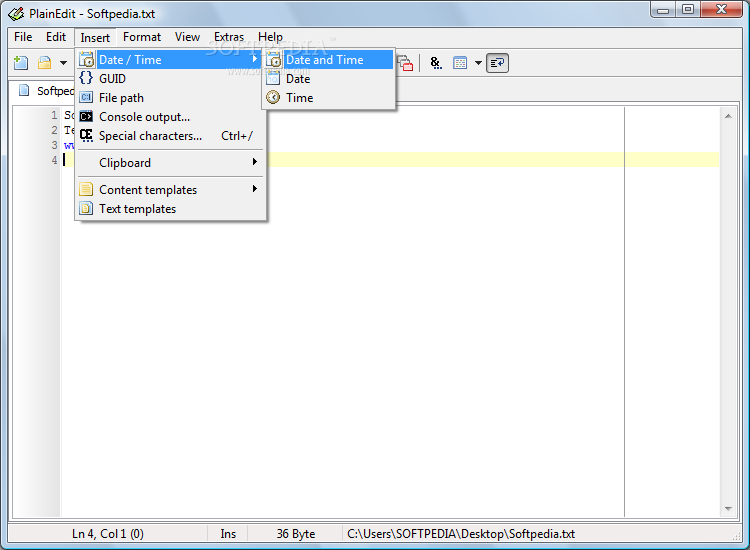Screen dimensions: 750x550
Task: Select Console output... menu entry
Action: pos(169,117)
